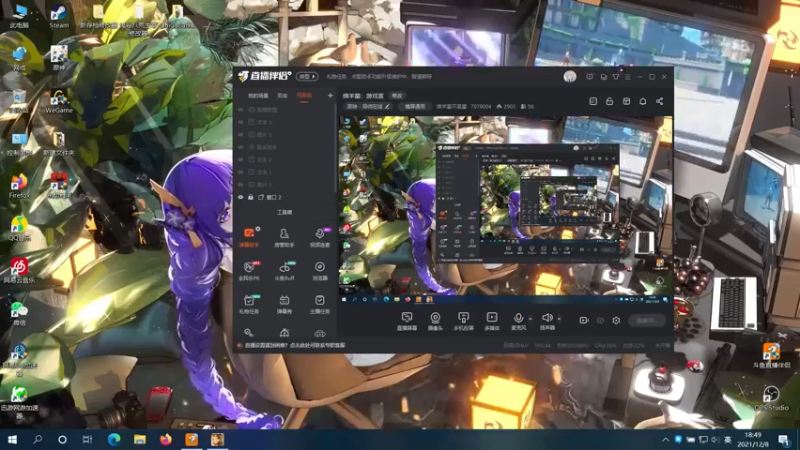This screenshot has width=800, height=450.
Task: Open the stream settings gear icon
Action: click(616, 320)
